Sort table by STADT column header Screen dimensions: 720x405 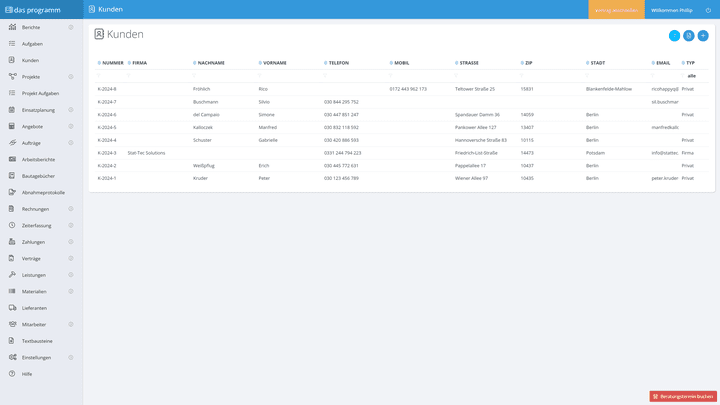pos(597,63)
